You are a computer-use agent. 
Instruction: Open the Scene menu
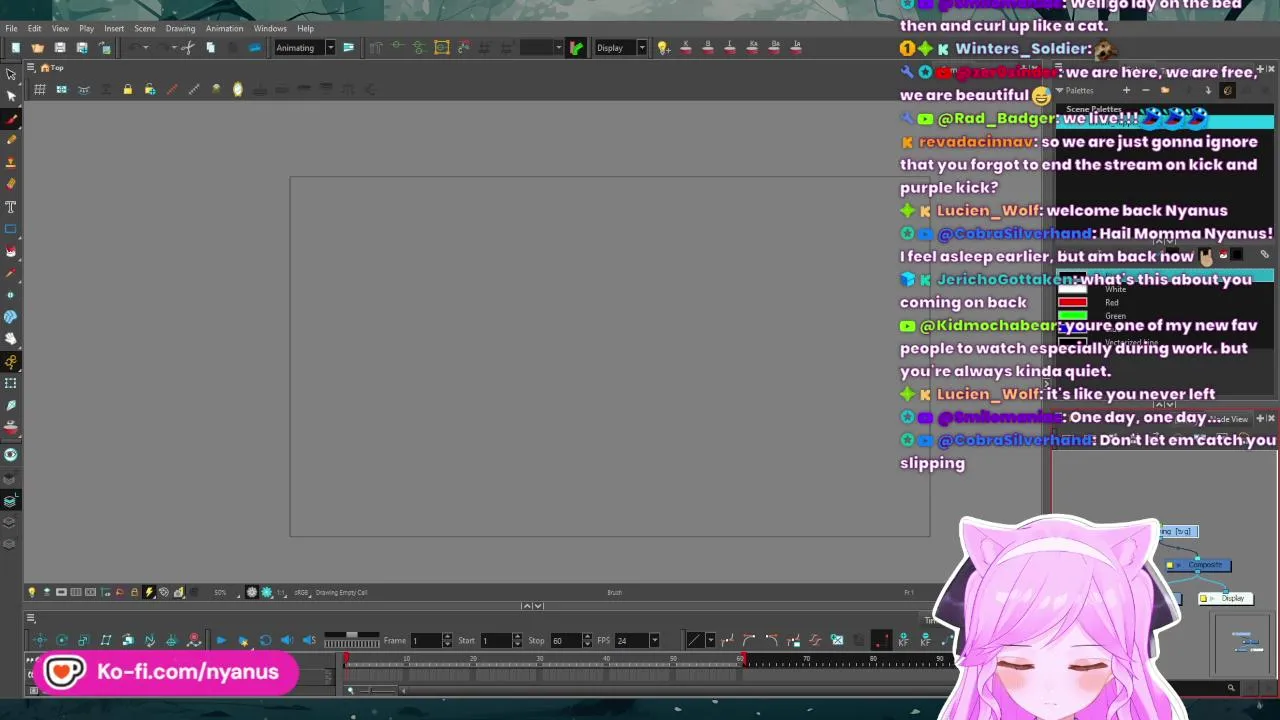coord(144,28)
